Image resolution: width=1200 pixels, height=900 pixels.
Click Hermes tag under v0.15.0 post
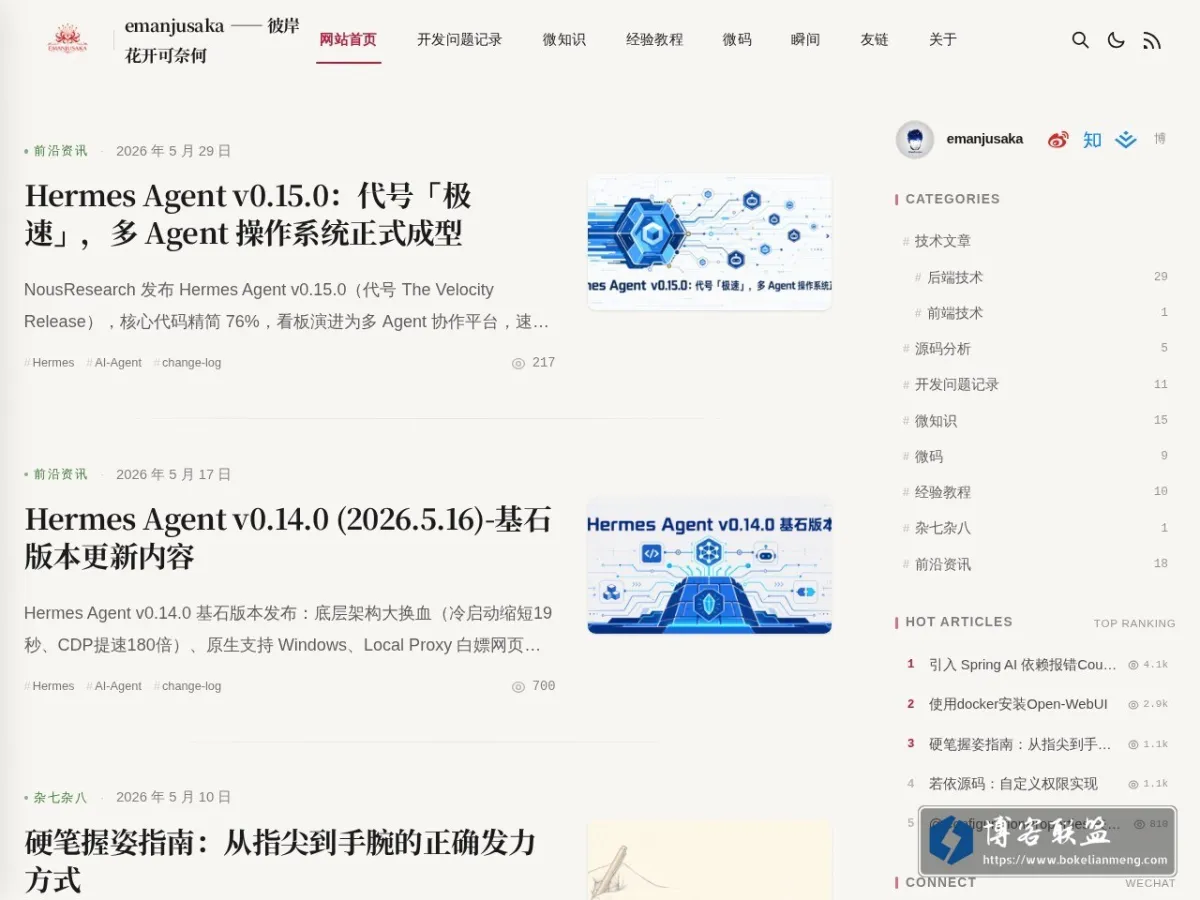click(49, 363)
